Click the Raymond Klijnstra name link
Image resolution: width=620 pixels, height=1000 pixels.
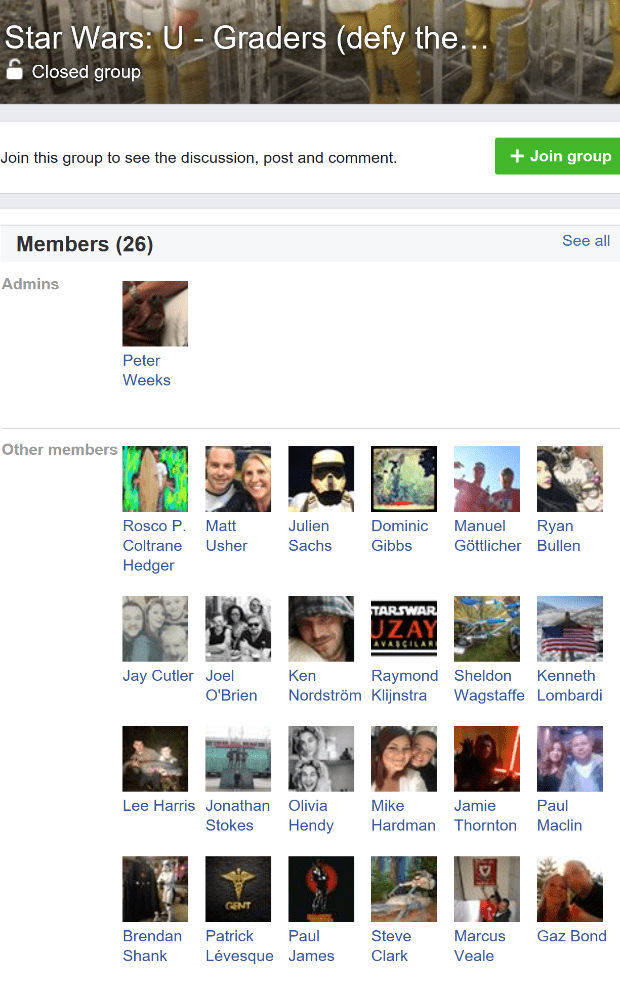pos(404,686)
